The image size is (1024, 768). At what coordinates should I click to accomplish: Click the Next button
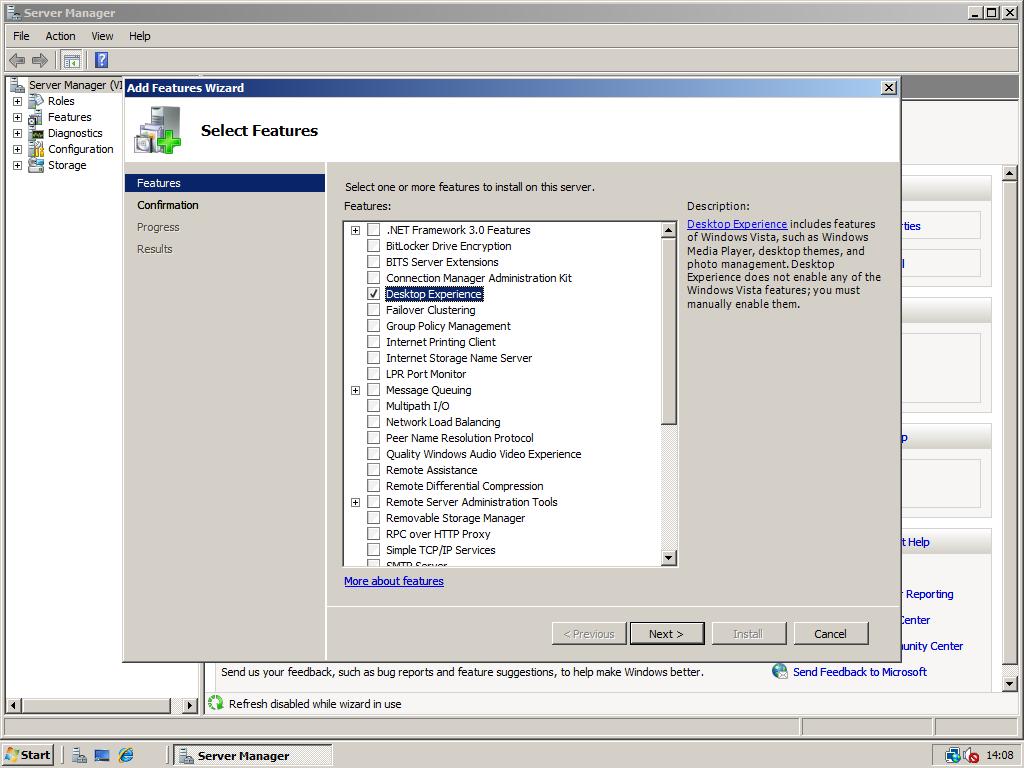(667, 633)
